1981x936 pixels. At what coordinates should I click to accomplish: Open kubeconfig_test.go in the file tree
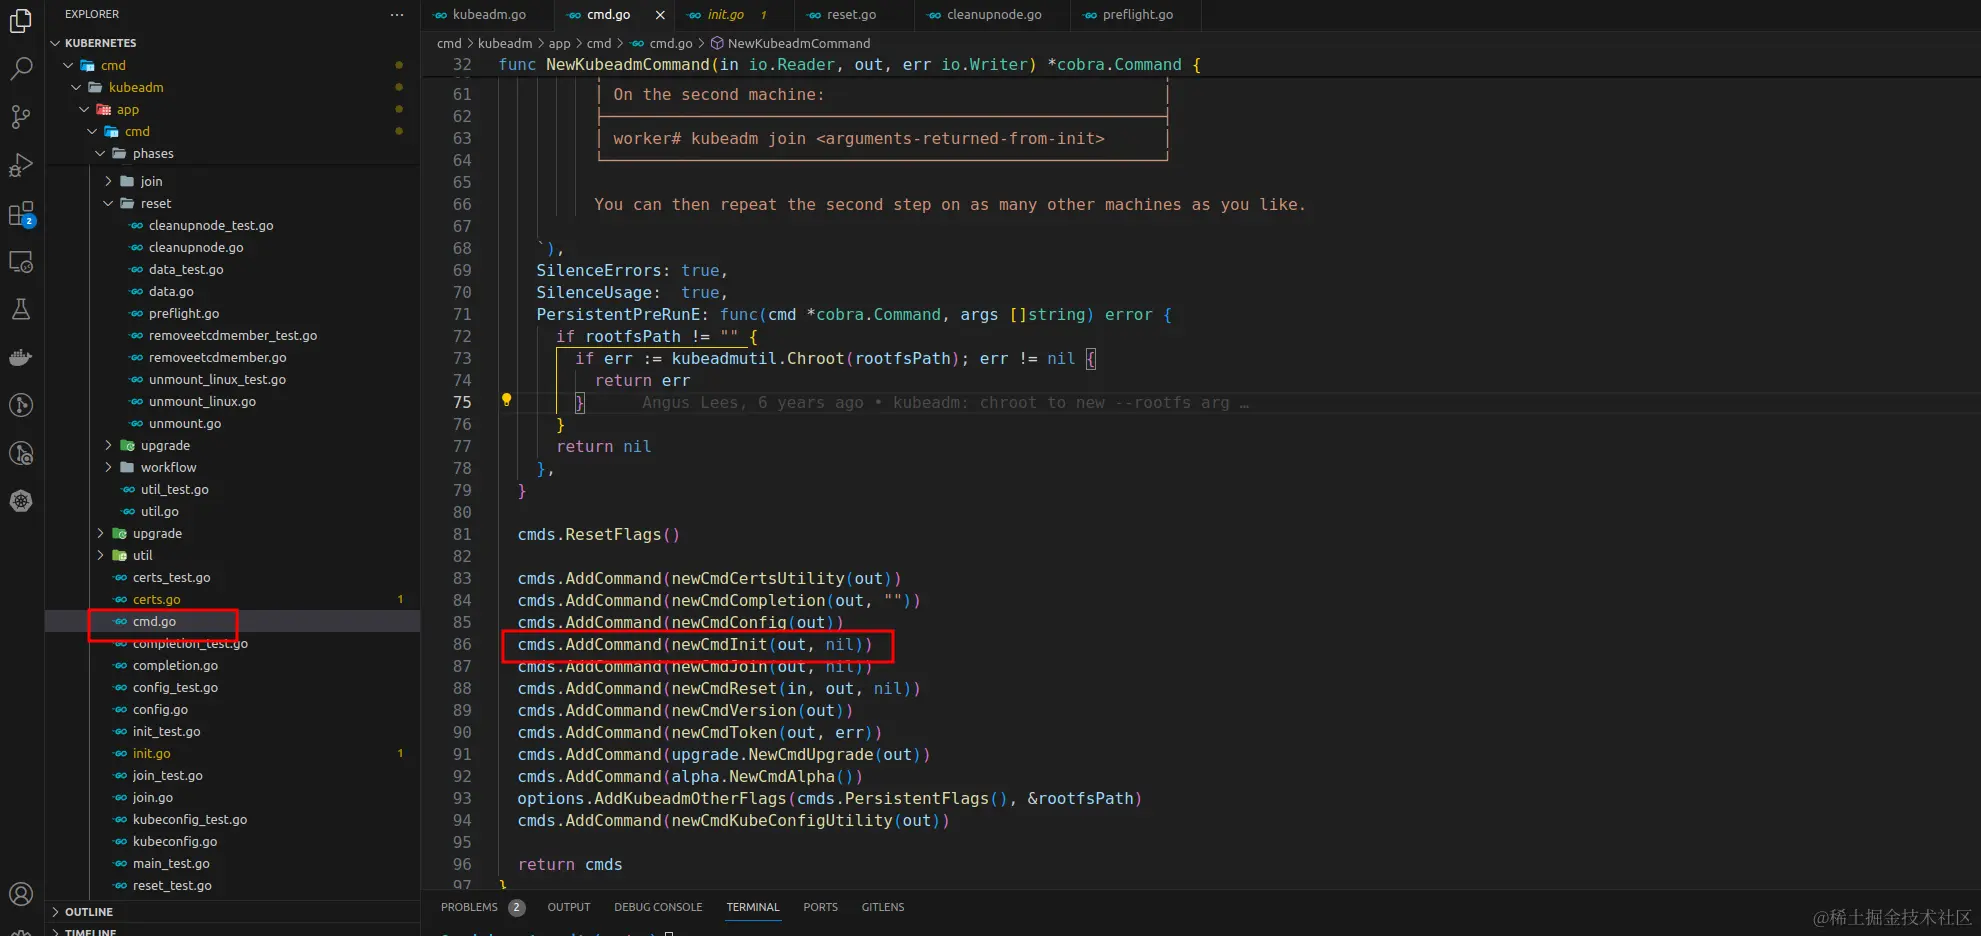click(x=190, y=819)
